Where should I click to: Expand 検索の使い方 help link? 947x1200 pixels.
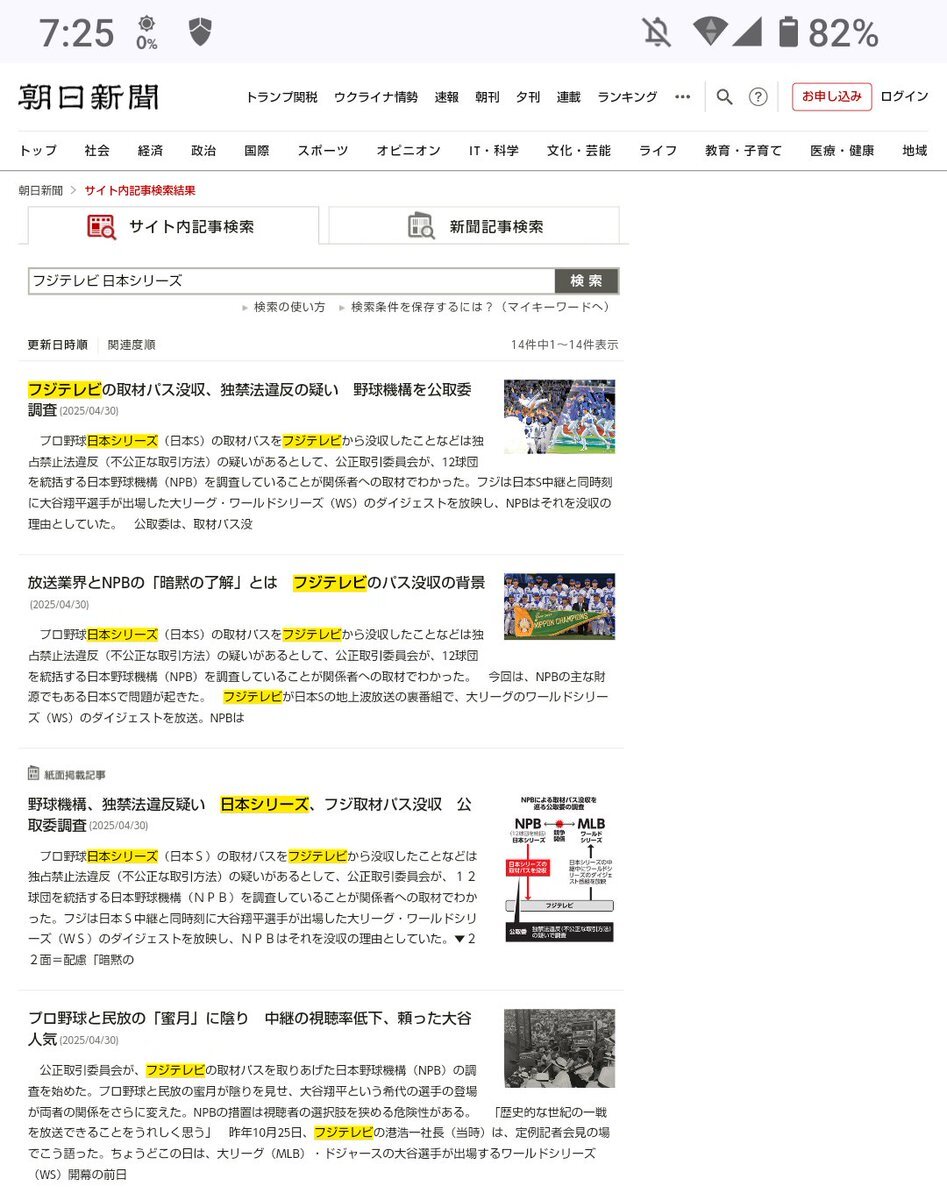pyautogui.click(x=288, y=307)
